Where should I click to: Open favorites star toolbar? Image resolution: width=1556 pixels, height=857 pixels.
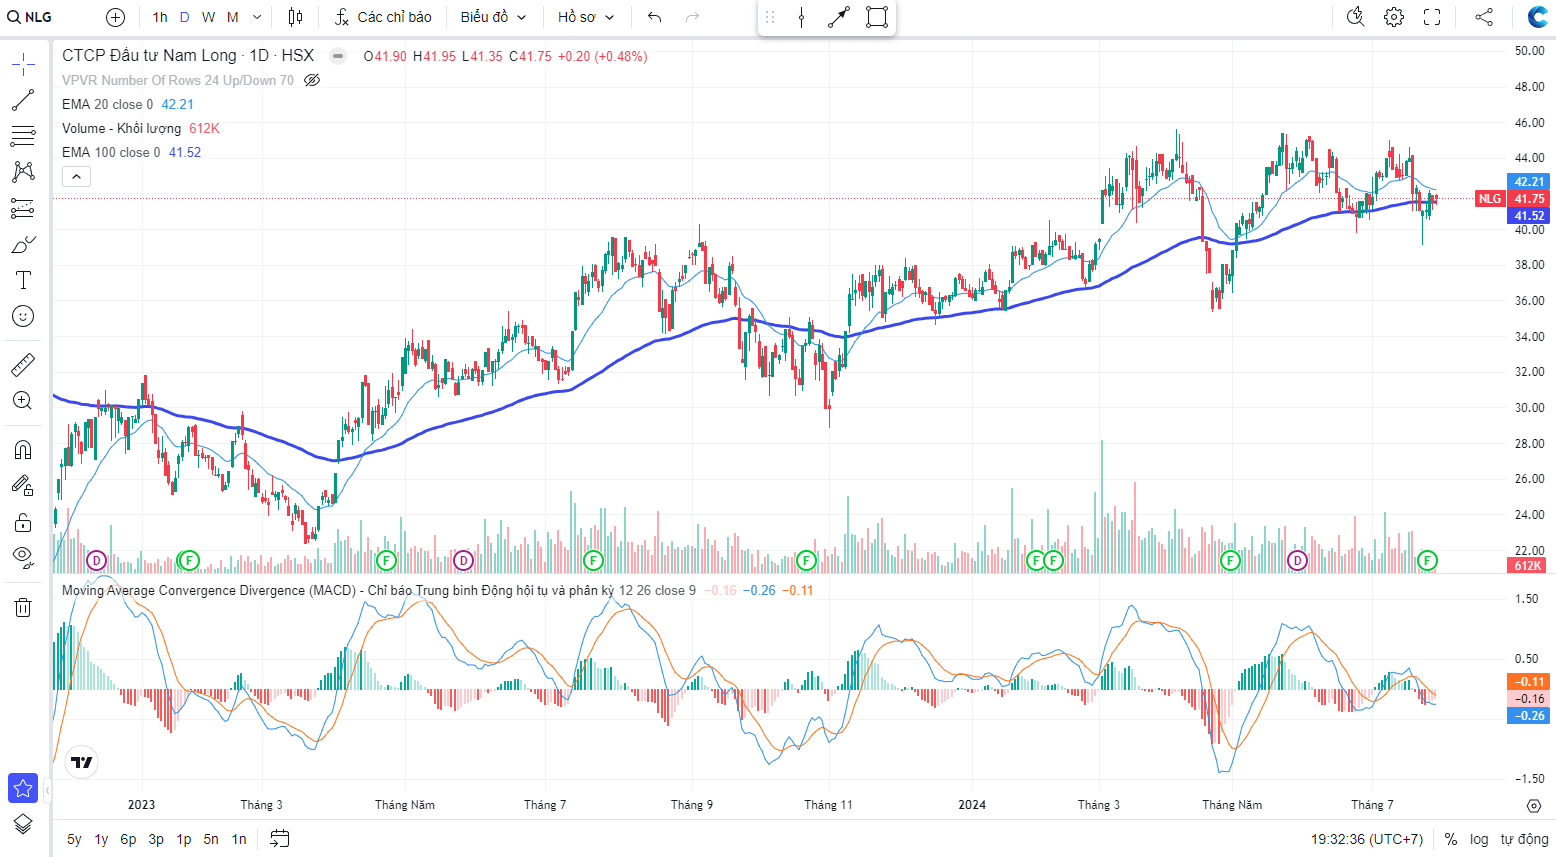tap(23, 788)
